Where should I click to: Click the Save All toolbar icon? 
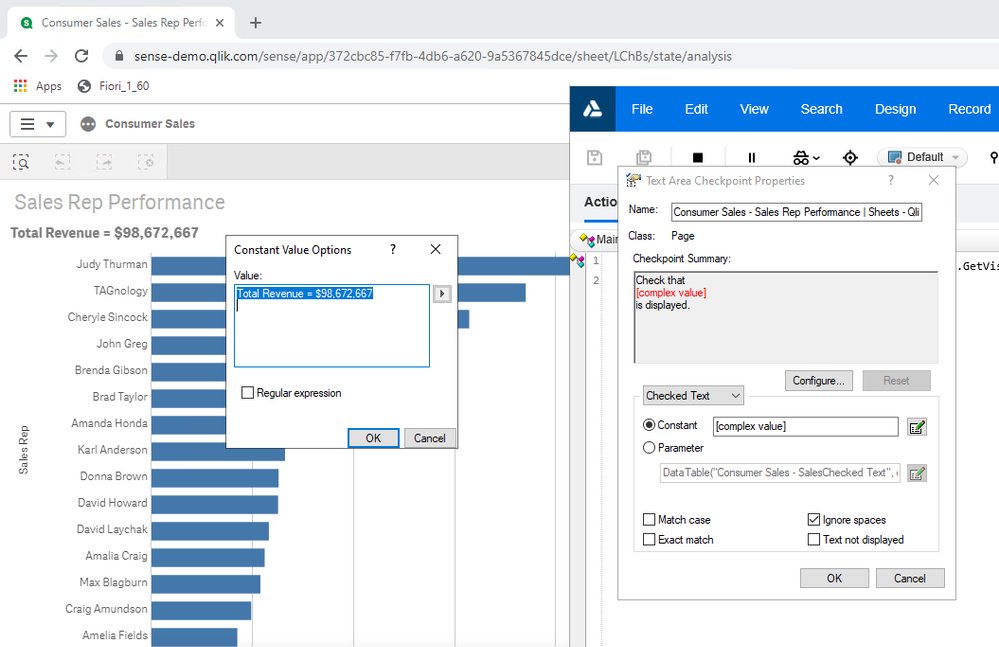(x=644, y=157)
